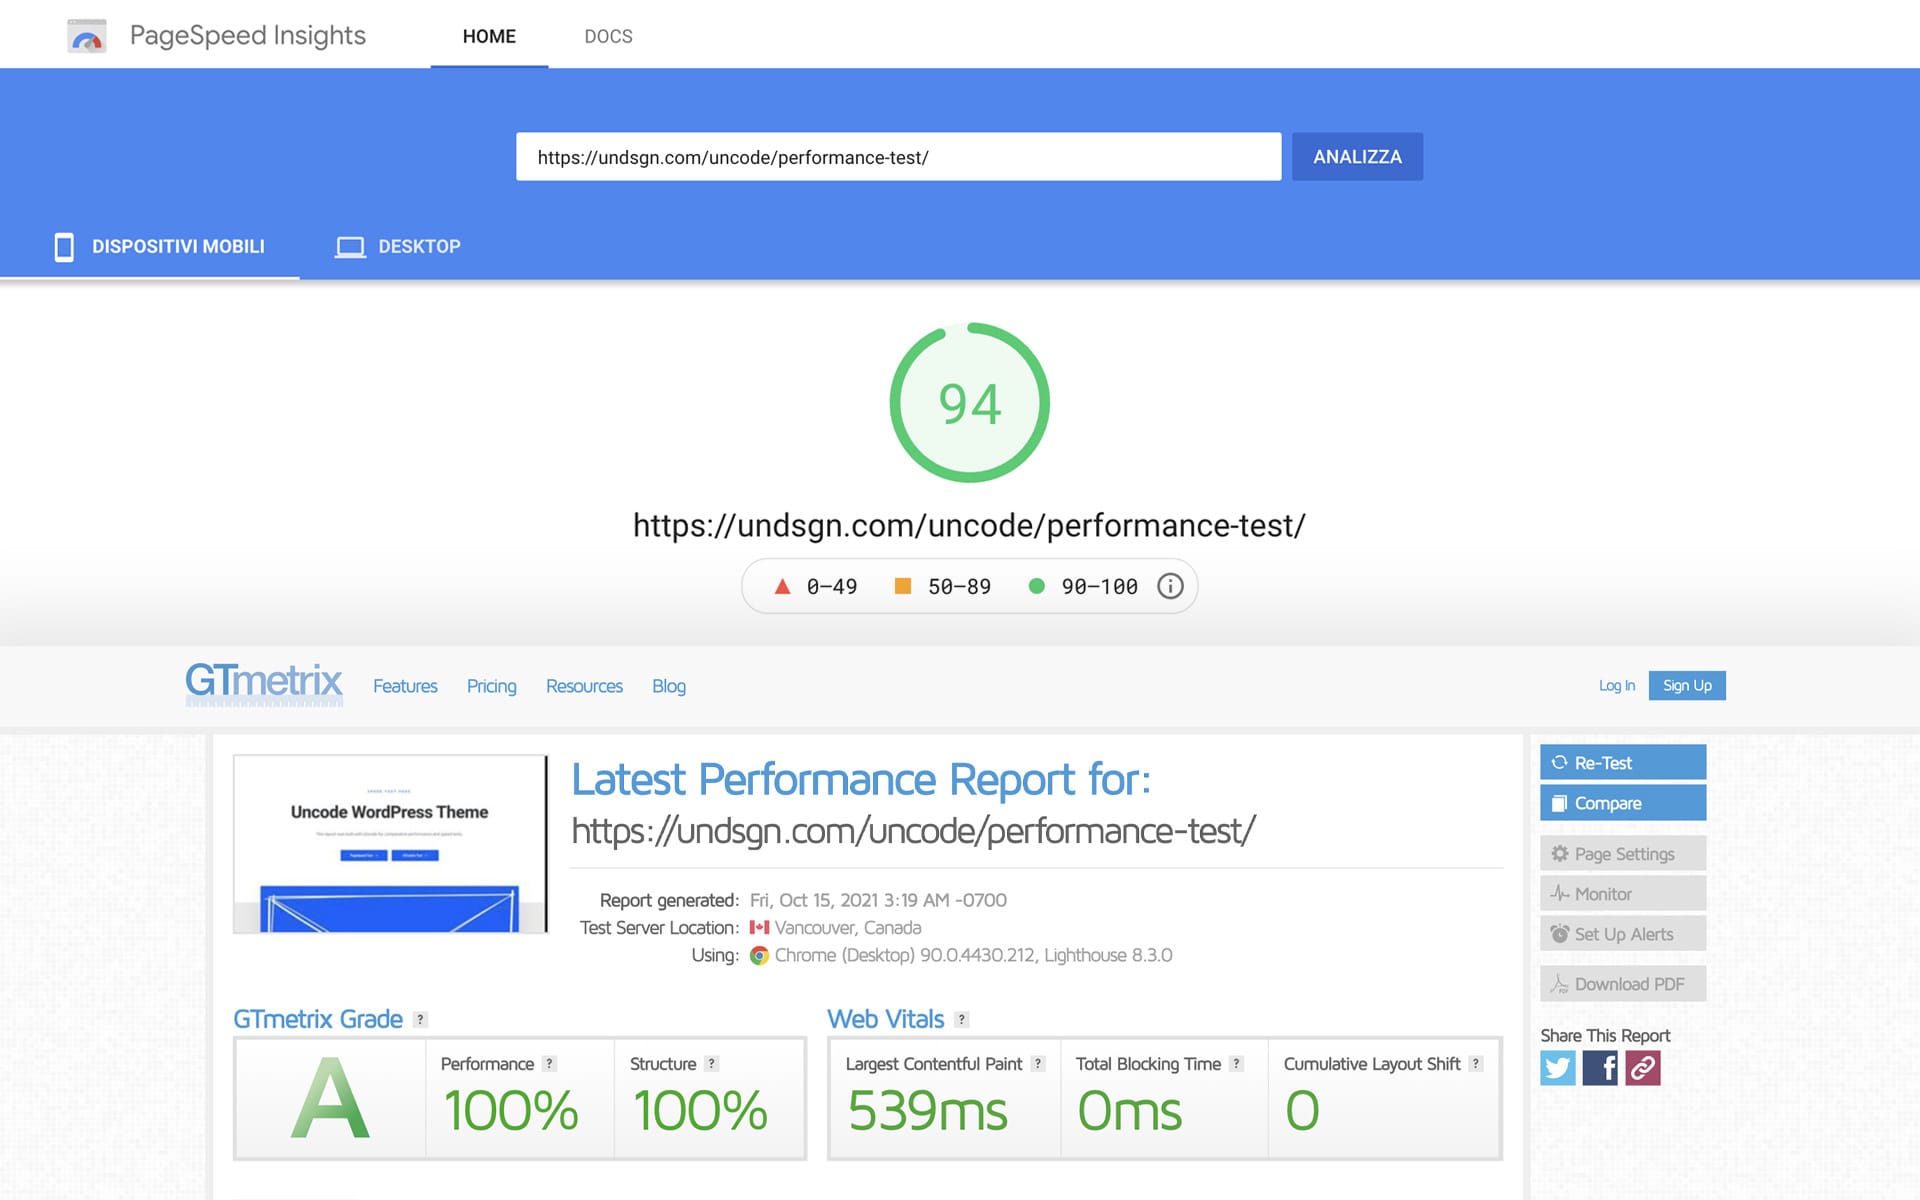Viewport: 1920px width, 1200px height.
Task: Click the 94 score gauge
Action: (969, 403)
